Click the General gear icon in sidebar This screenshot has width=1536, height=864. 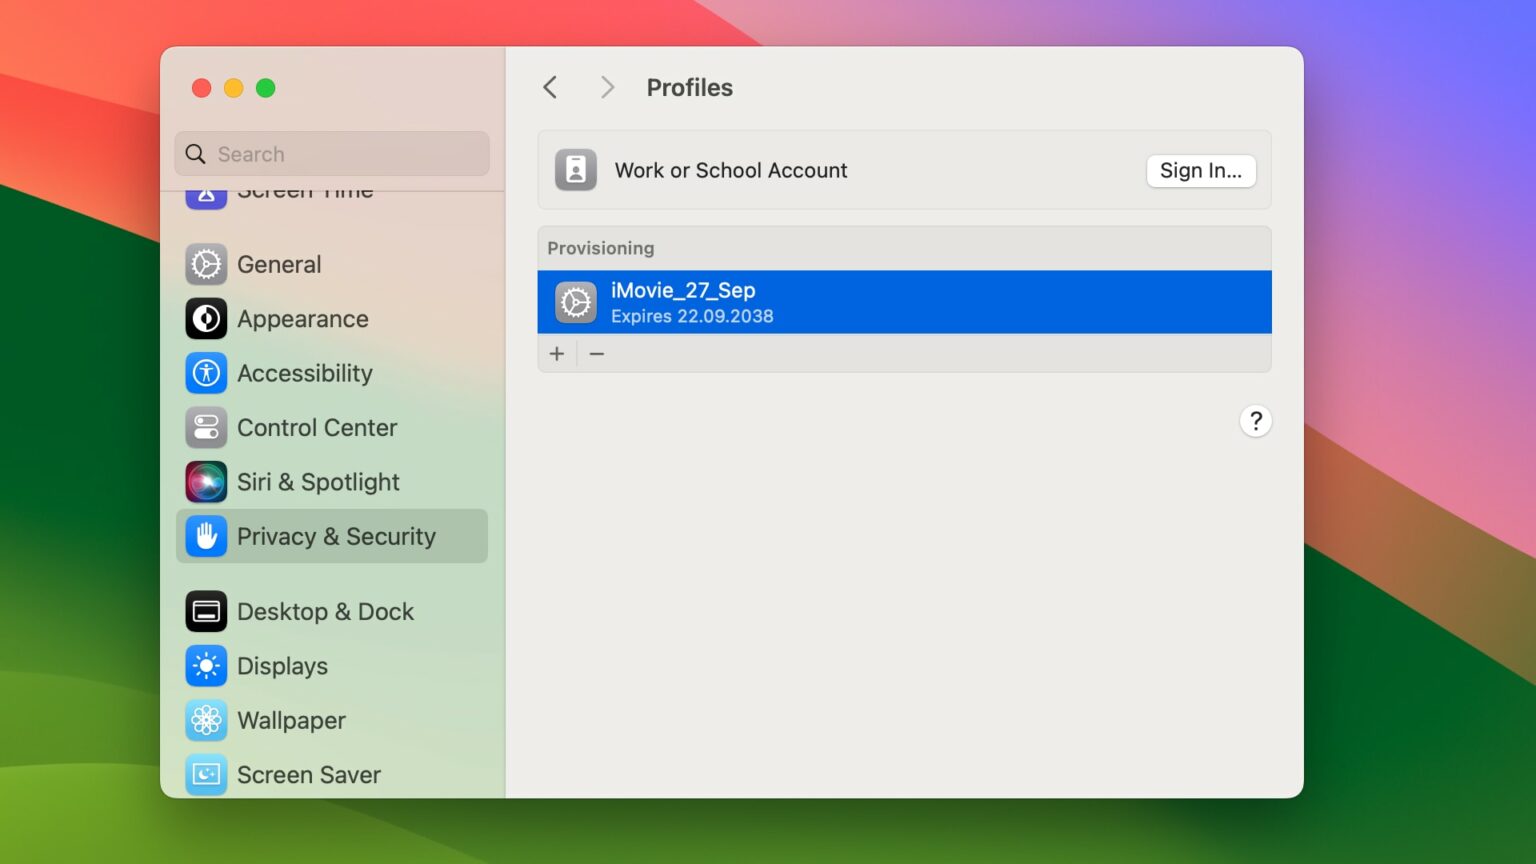pos(206,265)
